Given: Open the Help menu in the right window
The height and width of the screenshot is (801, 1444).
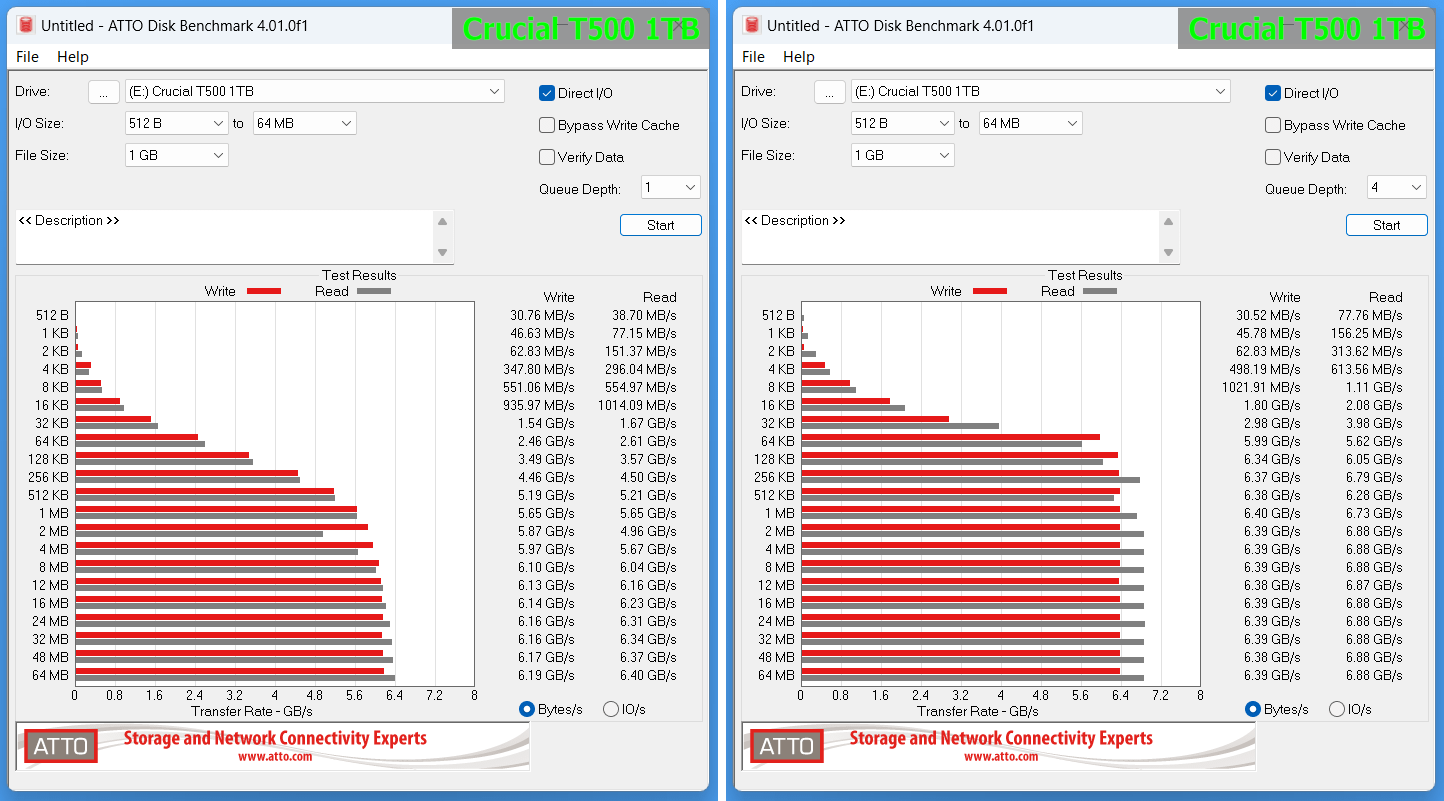Looking at the screenshot, I should [799, 57].
